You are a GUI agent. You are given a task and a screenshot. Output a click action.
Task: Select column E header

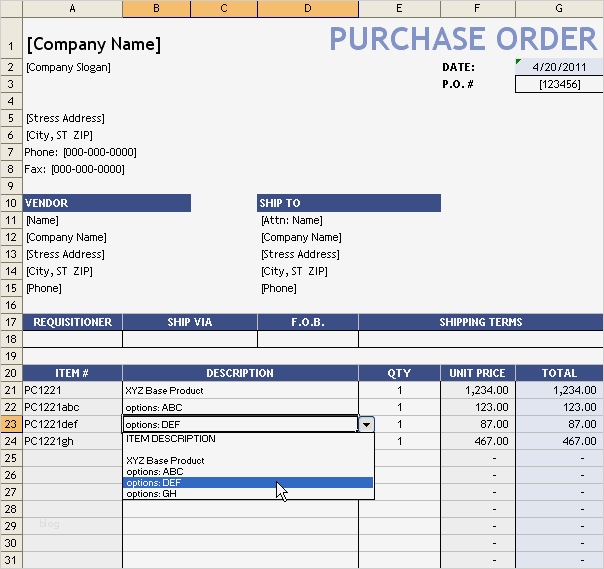399,8
